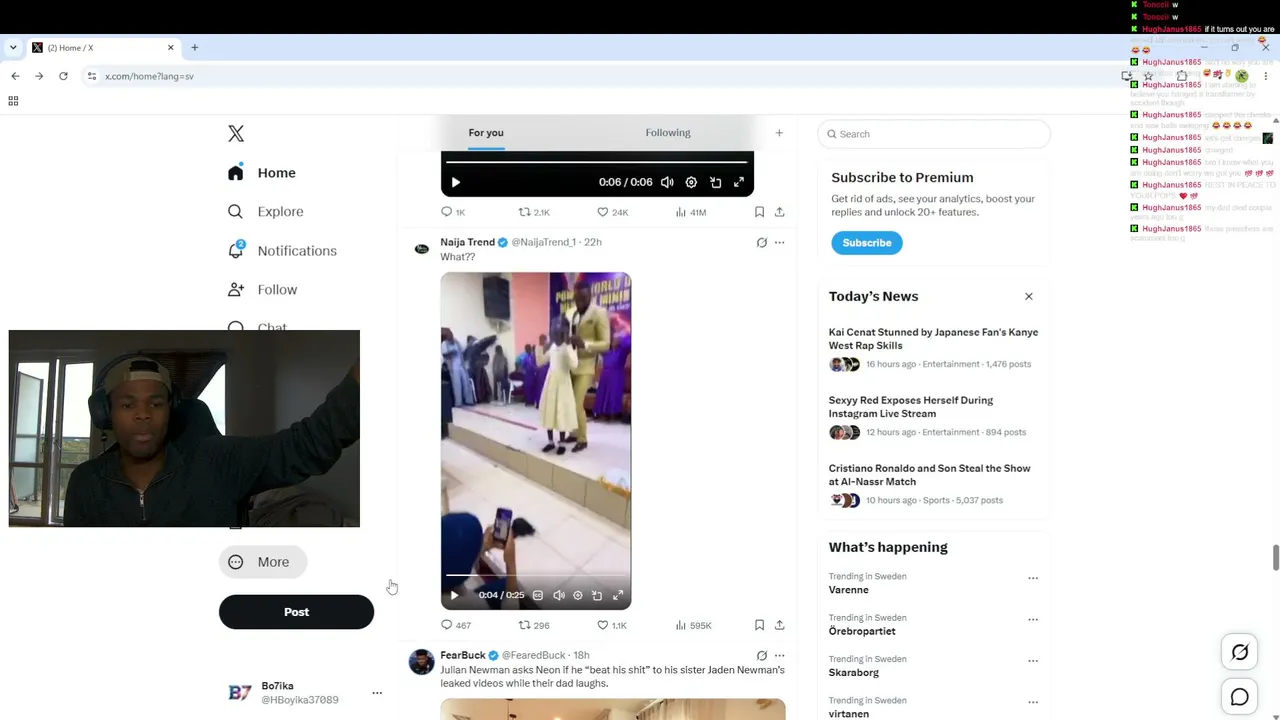The height and width of the screenshot is (720, 1280).
Task: Like the post with 24K likes
Action: click(612, 212)
